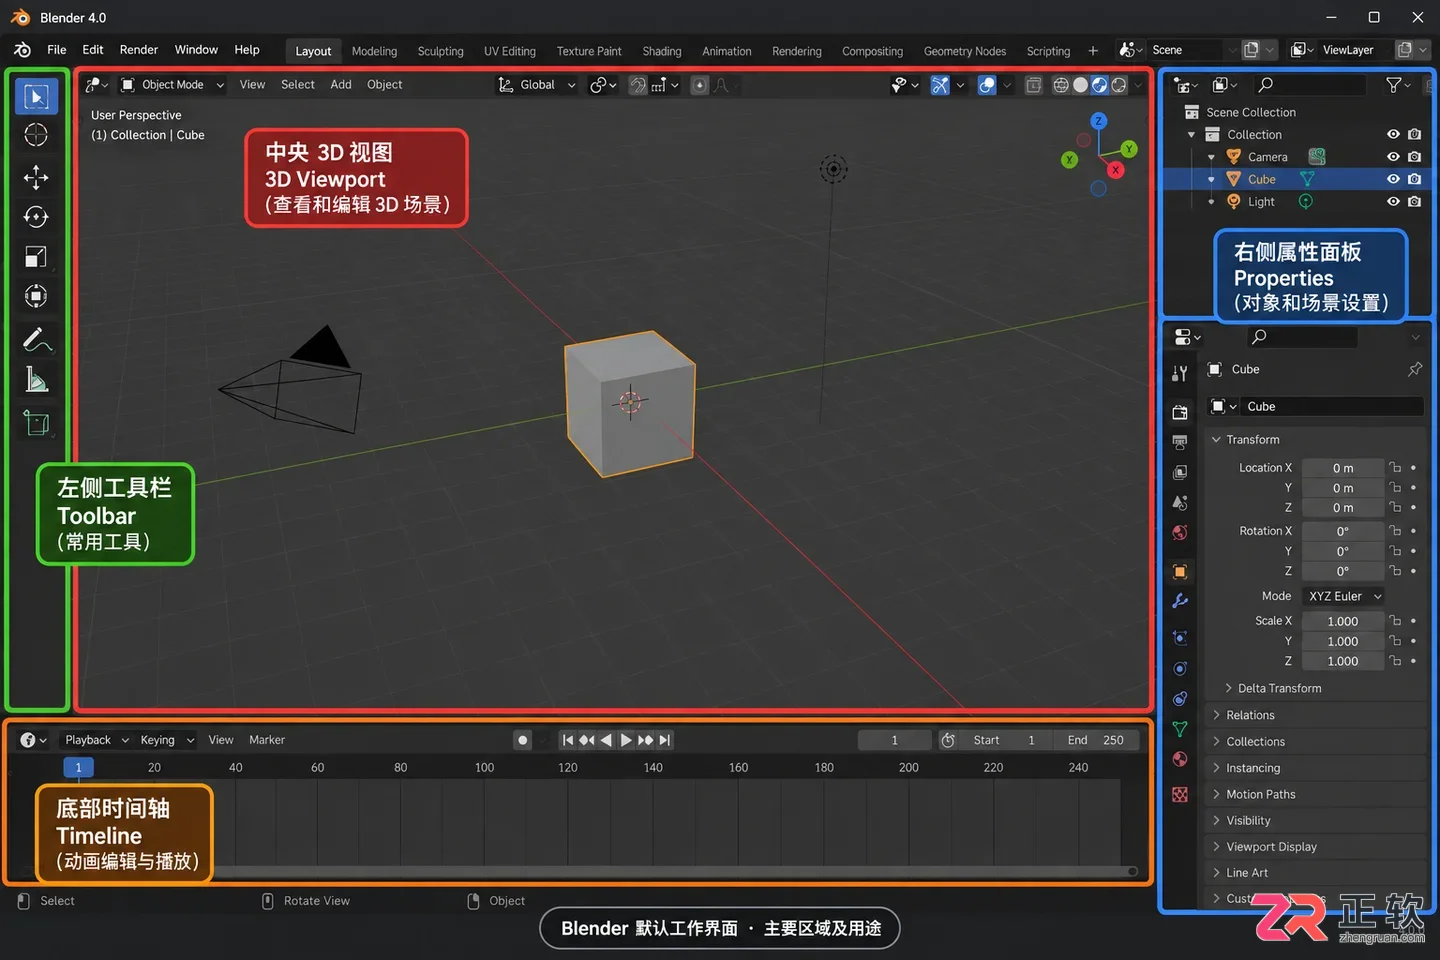
Task: Switch to the Sculpting workspace tab
Action: click(440, 51)
